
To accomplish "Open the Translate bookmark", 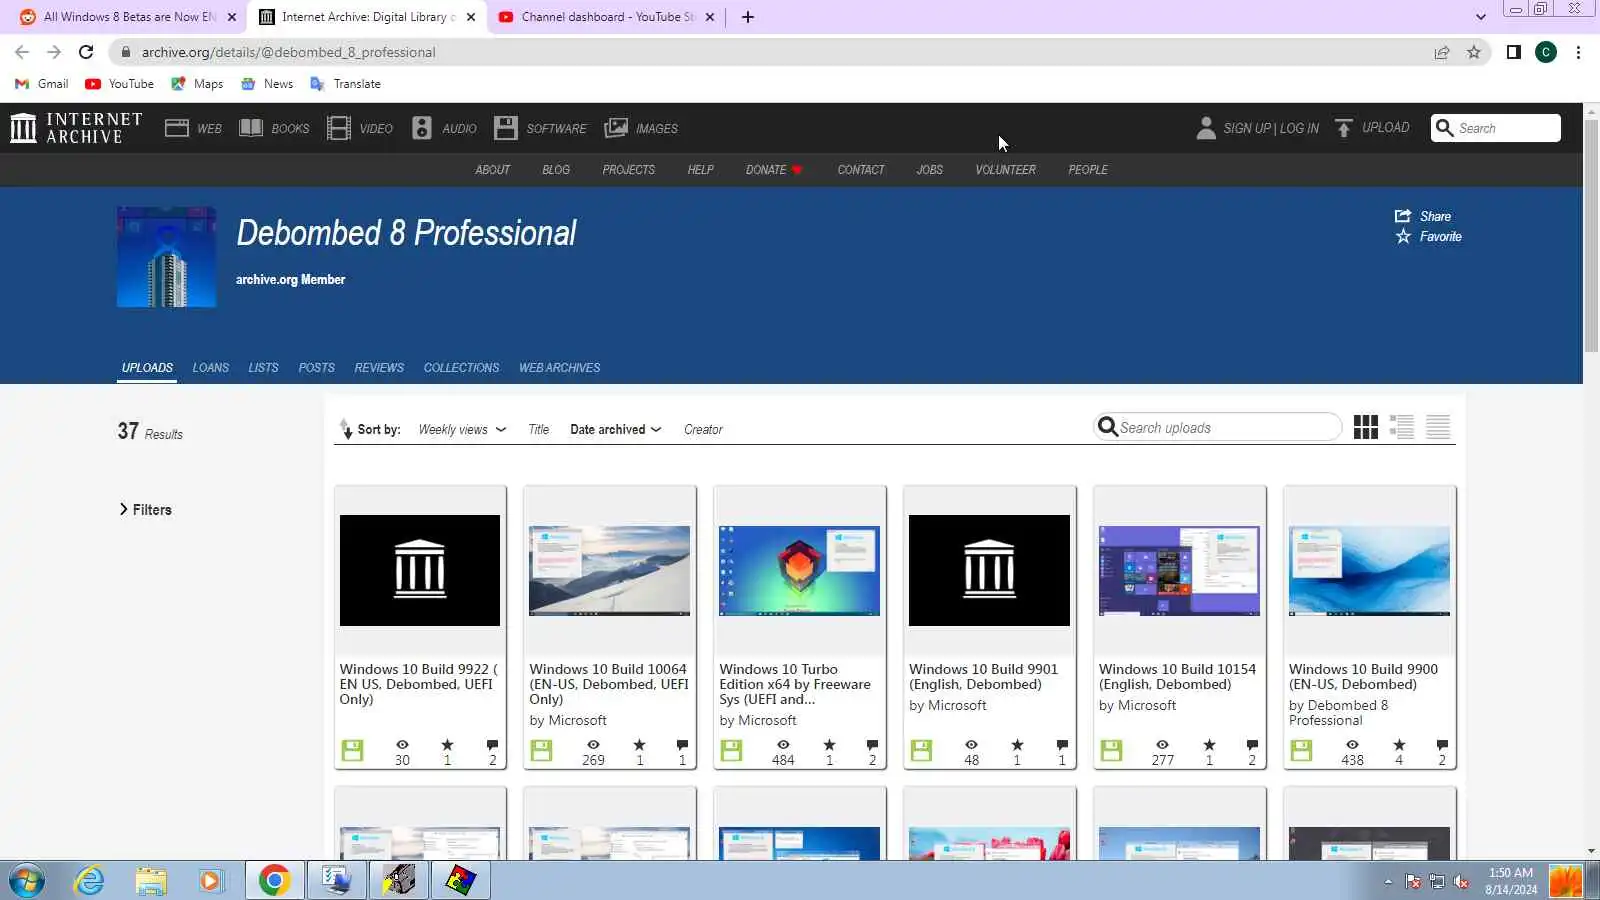I will (346, 84).
